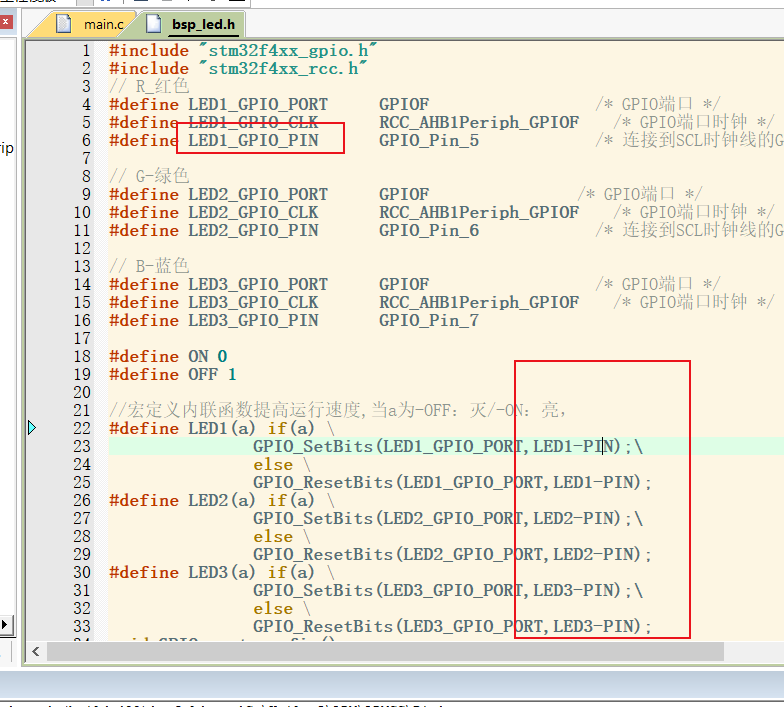Click the file icon on main.c tab
The image size is (784, 707).
click(x=65, y=24)
